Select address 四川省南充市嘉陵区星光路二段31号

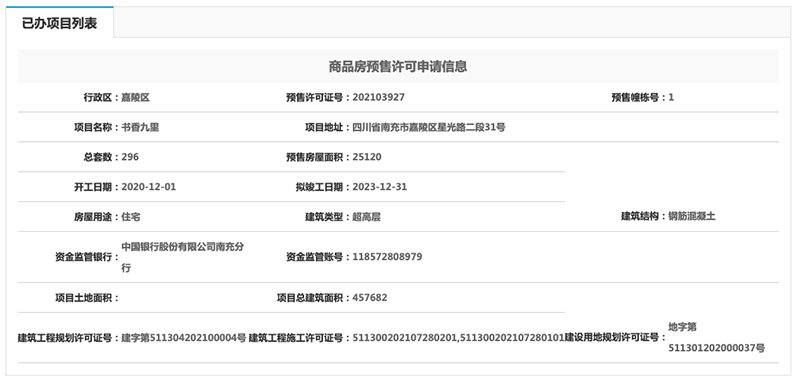pyautogui.click(x=429, y=128)
